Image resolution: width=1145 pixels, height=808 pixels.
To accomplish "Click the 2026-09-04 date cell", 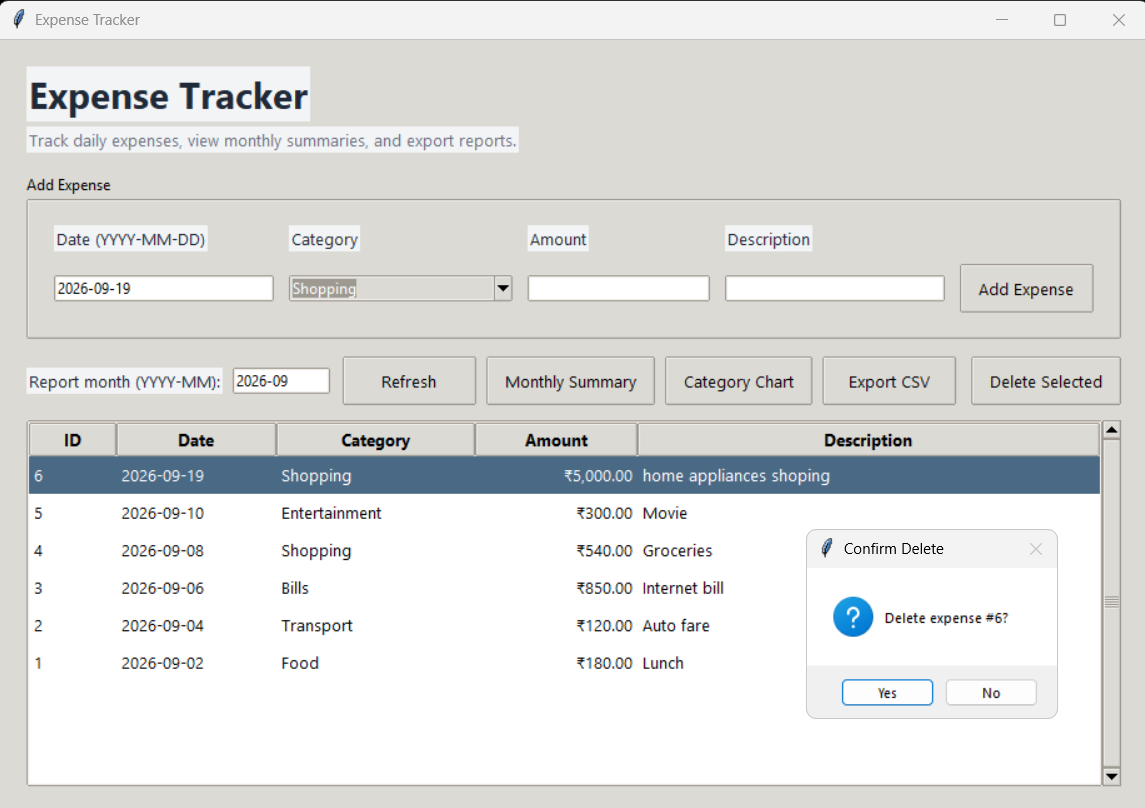I will (x=162, y=626).
